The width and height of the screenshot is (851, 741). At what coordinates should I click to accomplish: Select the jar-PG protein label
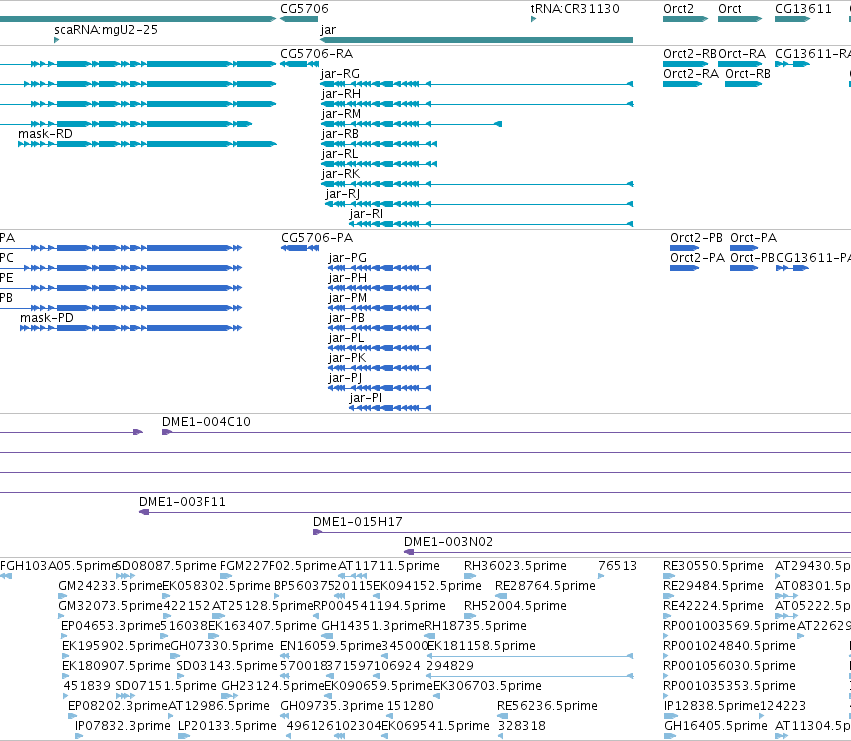[347, 258]
